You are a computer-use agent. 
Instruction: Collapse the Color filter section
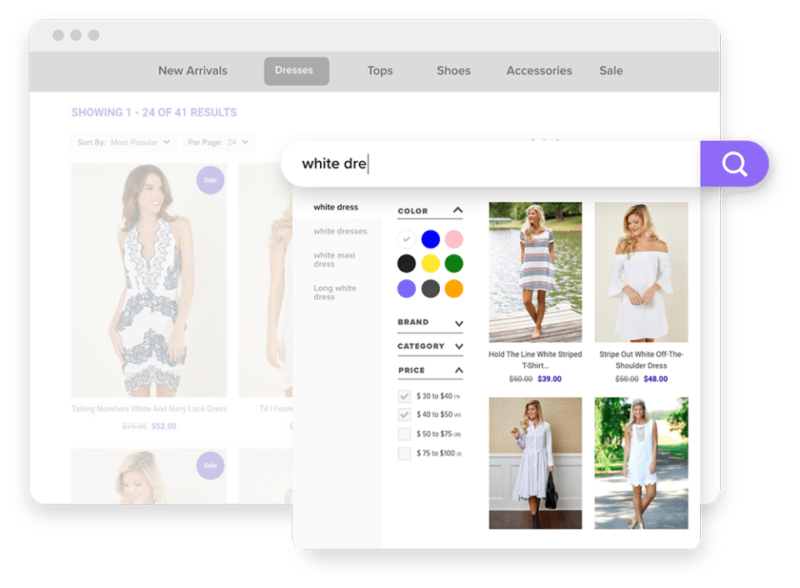coord(458,210)
